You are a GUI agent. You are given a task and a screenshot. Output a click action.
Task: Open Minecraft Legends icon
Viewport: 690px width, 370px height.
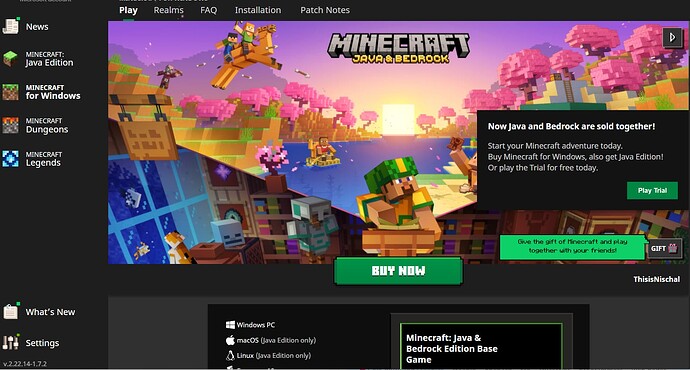pos(10,159)
